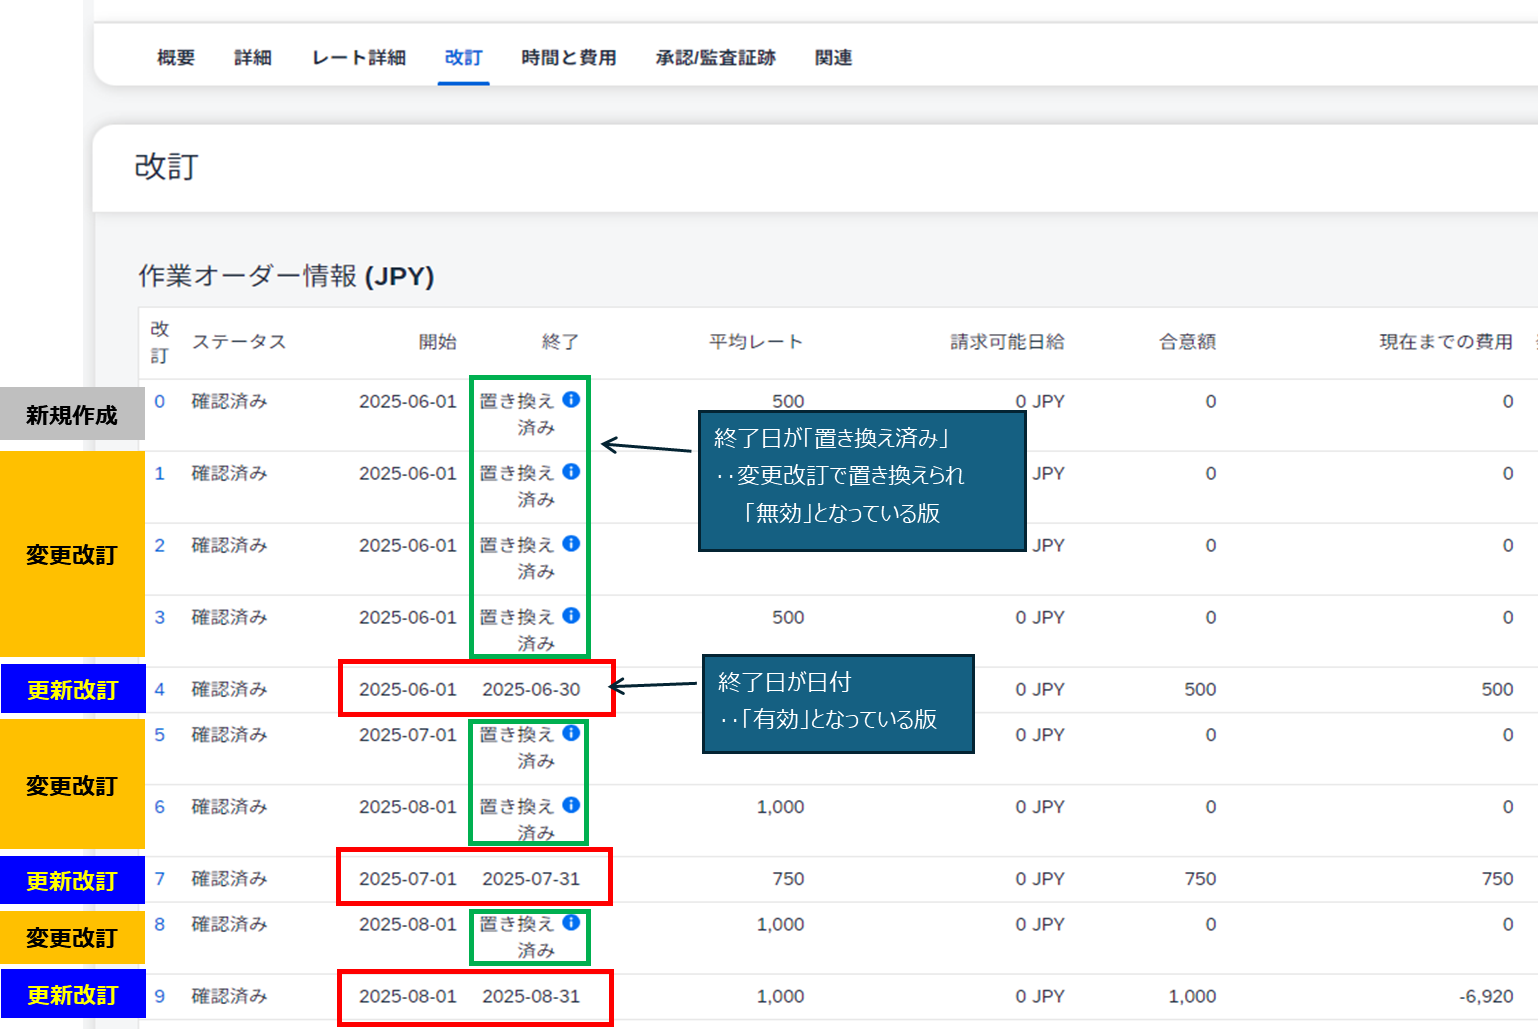The image size is (1538, 1029).
Task: Click revision number 7 link
Action: point(160,879)
